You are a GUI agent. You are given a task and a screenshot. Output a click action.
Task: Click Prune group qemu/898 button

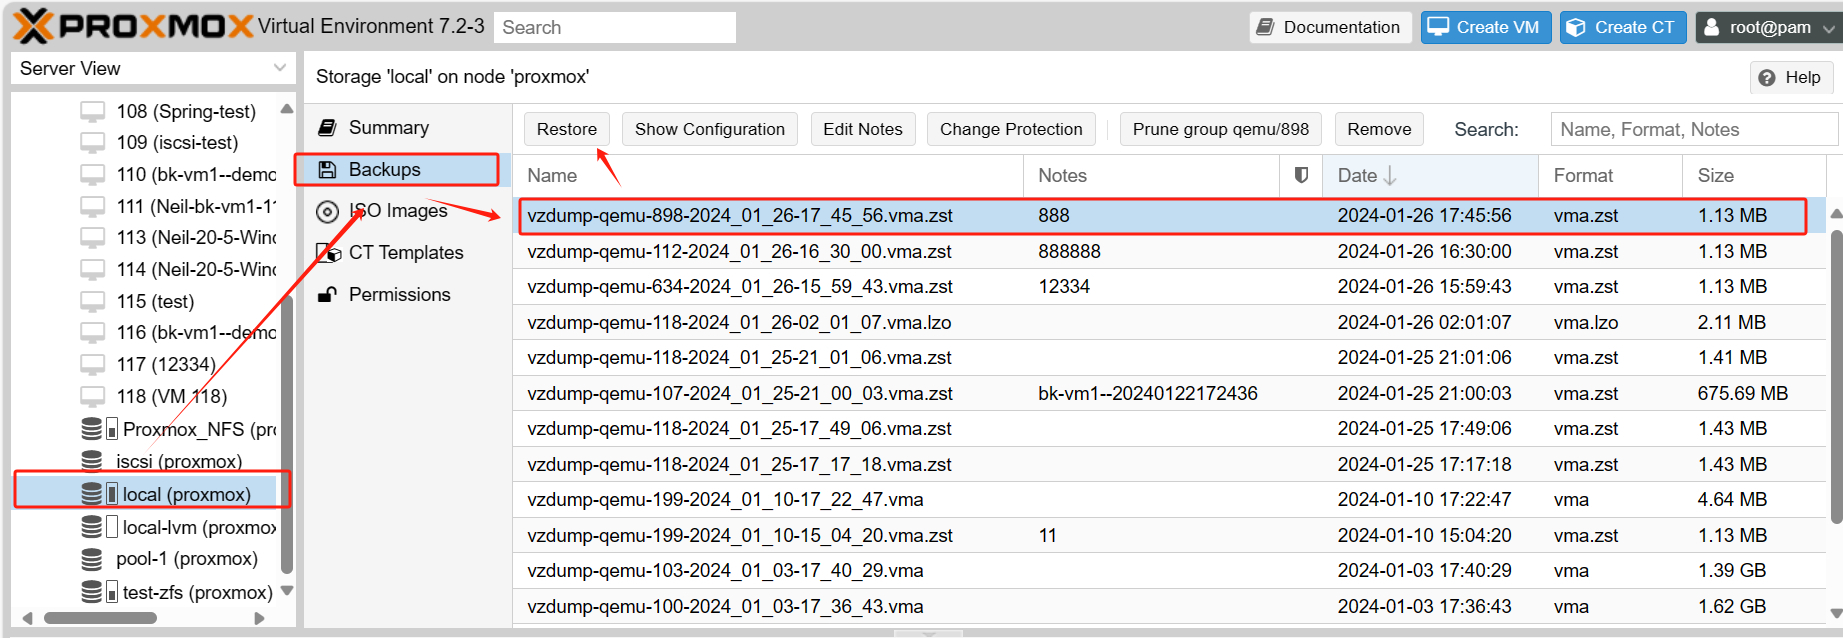[x=1221, y=129]
